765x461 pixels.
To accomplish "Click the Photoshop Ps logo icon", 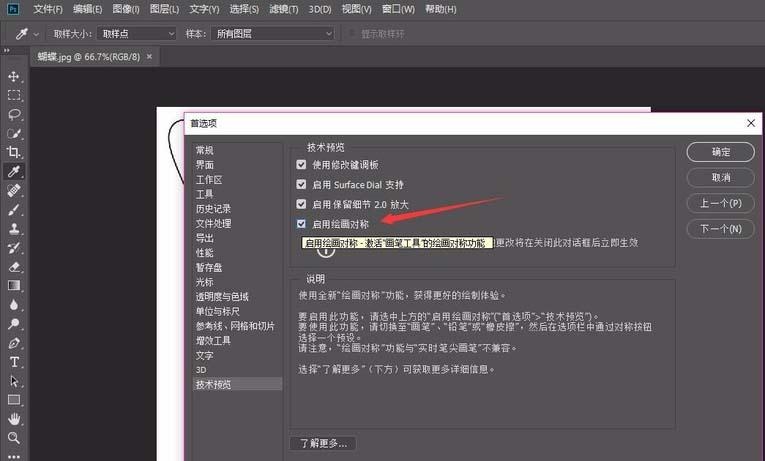I will click(13, 9).
